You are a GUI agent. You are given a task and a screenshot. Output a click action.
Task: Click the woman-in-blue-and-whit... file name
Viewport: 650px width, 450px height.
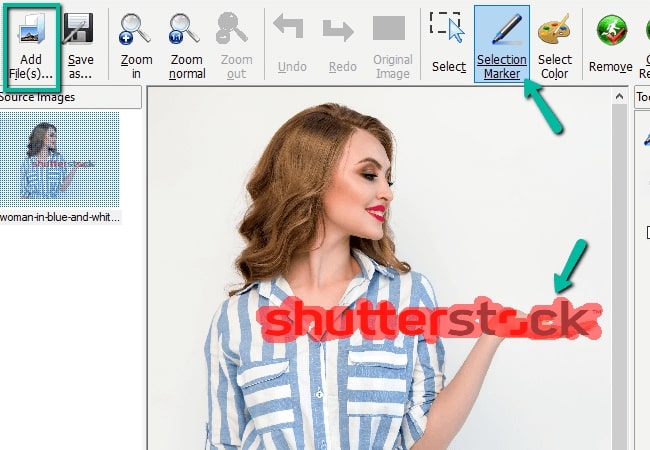(x=60, y=217)
